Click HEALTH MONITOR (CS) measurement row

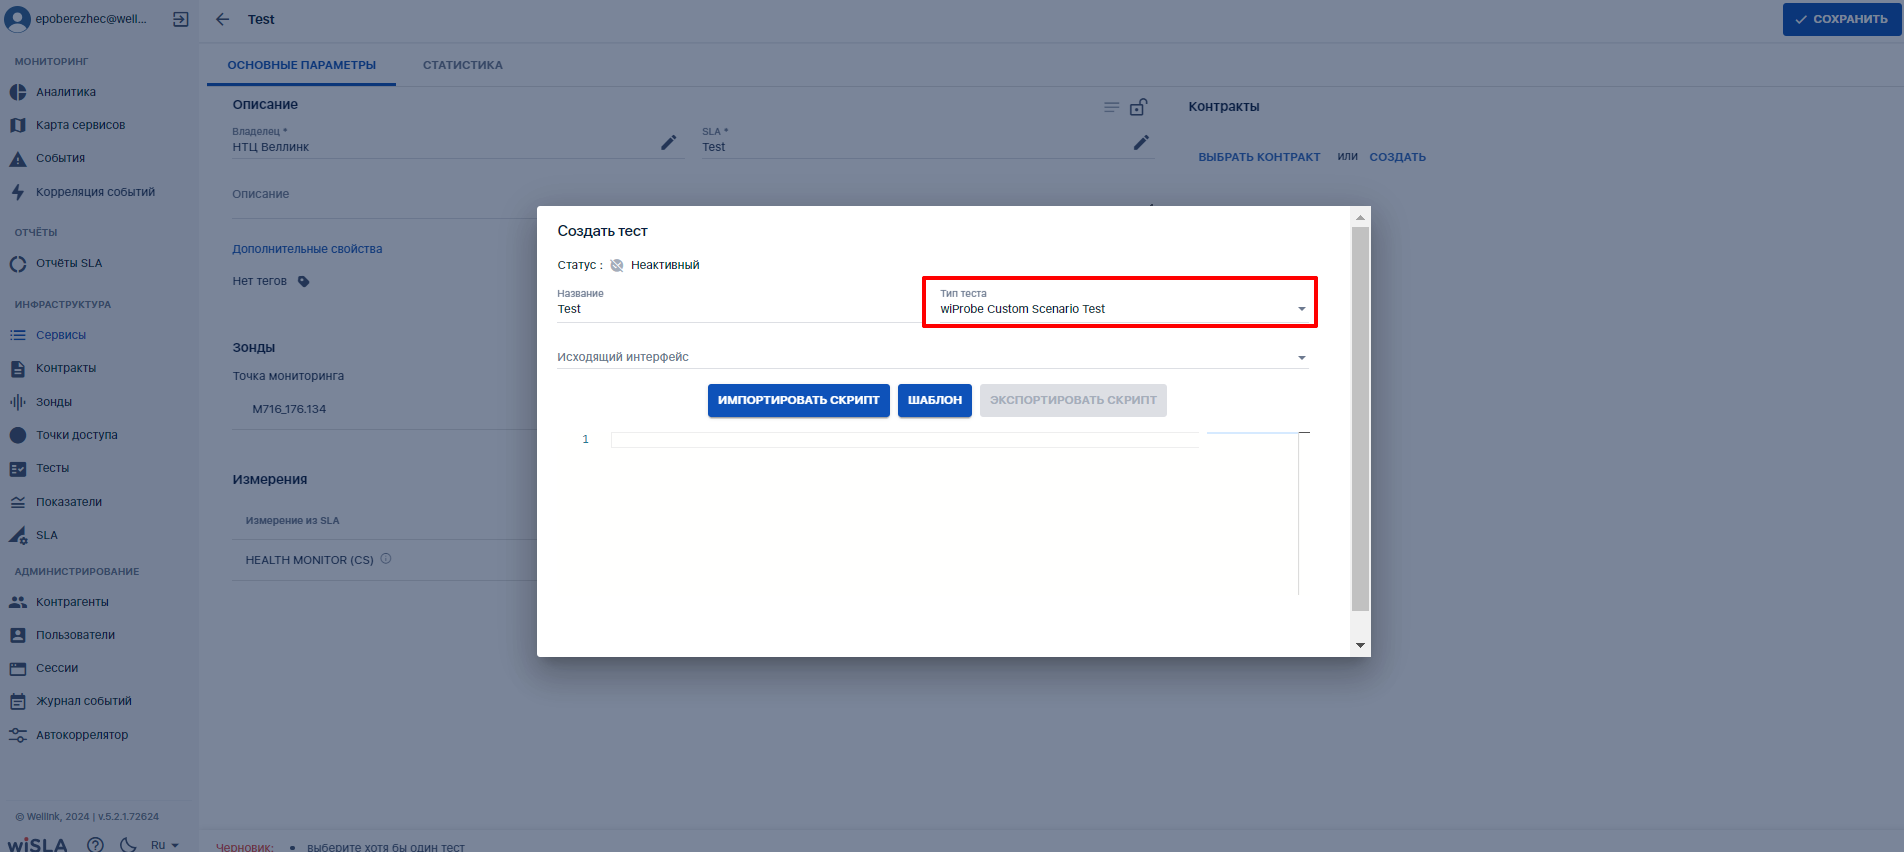point(384,560)
